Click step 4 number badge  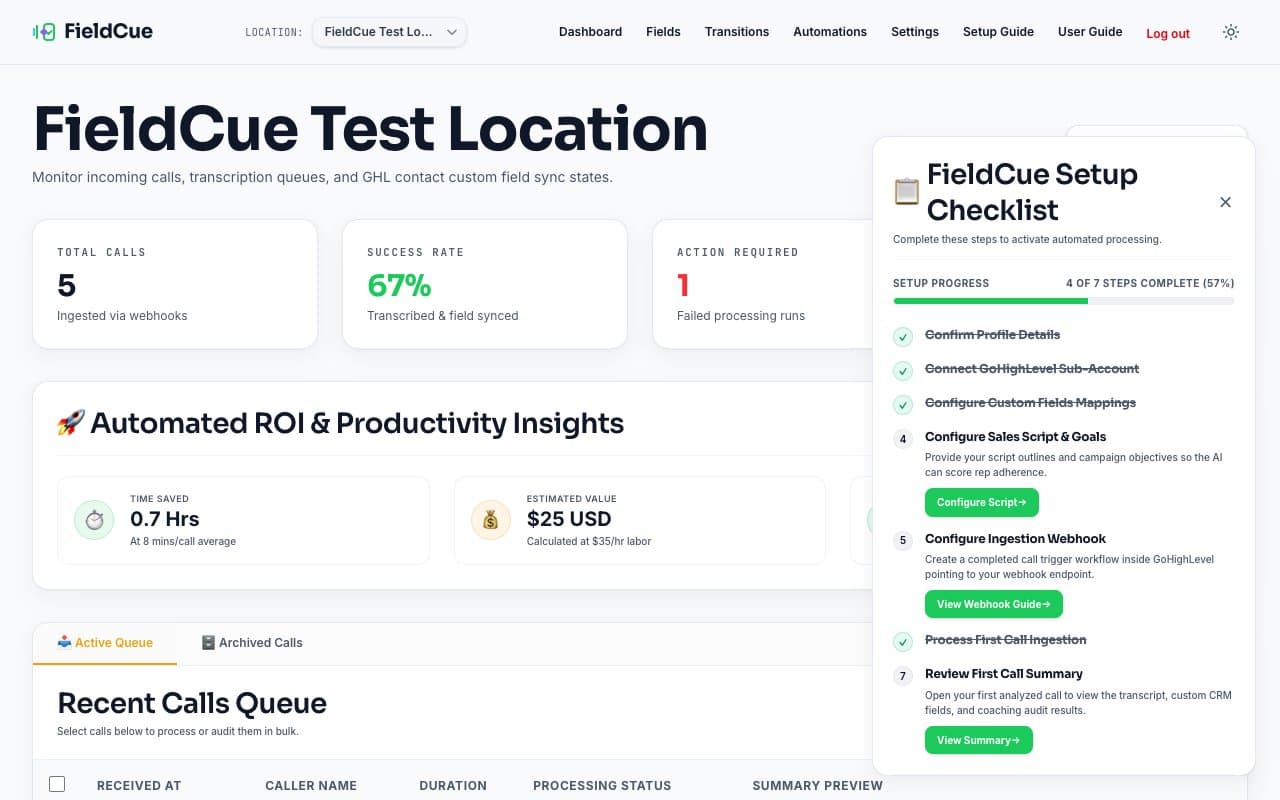click(903, 439)
